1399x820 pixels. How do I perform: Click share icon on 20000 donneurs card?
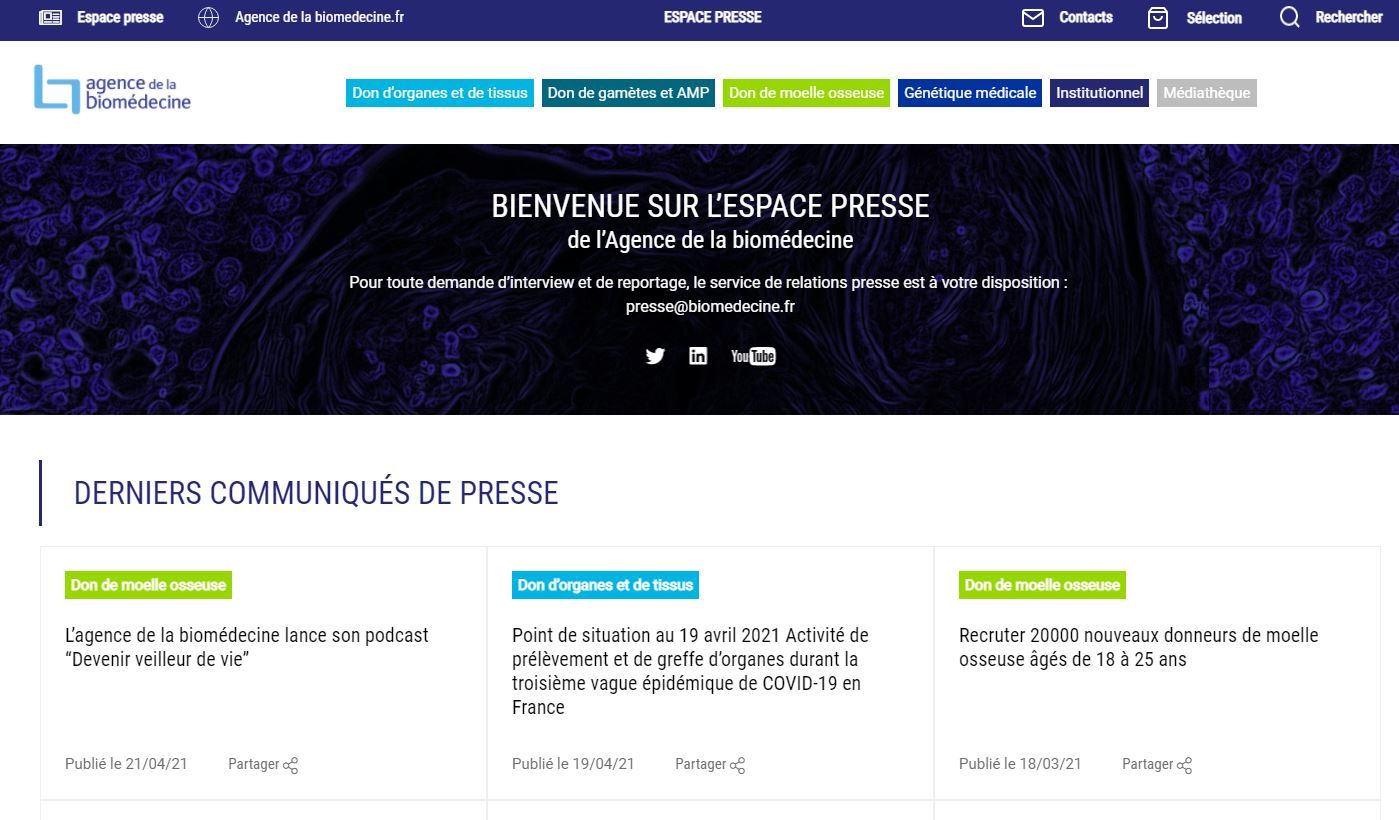pos(1184,765)
